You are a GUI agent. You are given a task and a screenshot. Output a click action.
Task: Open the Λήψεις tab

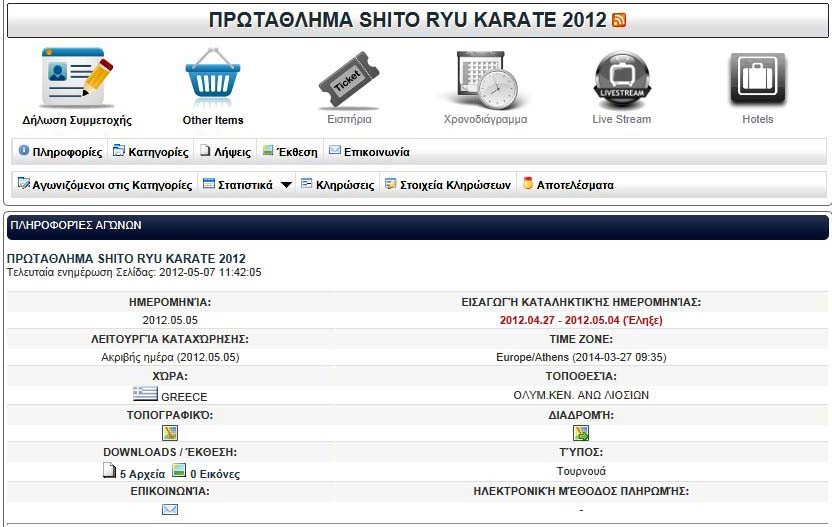225,152
